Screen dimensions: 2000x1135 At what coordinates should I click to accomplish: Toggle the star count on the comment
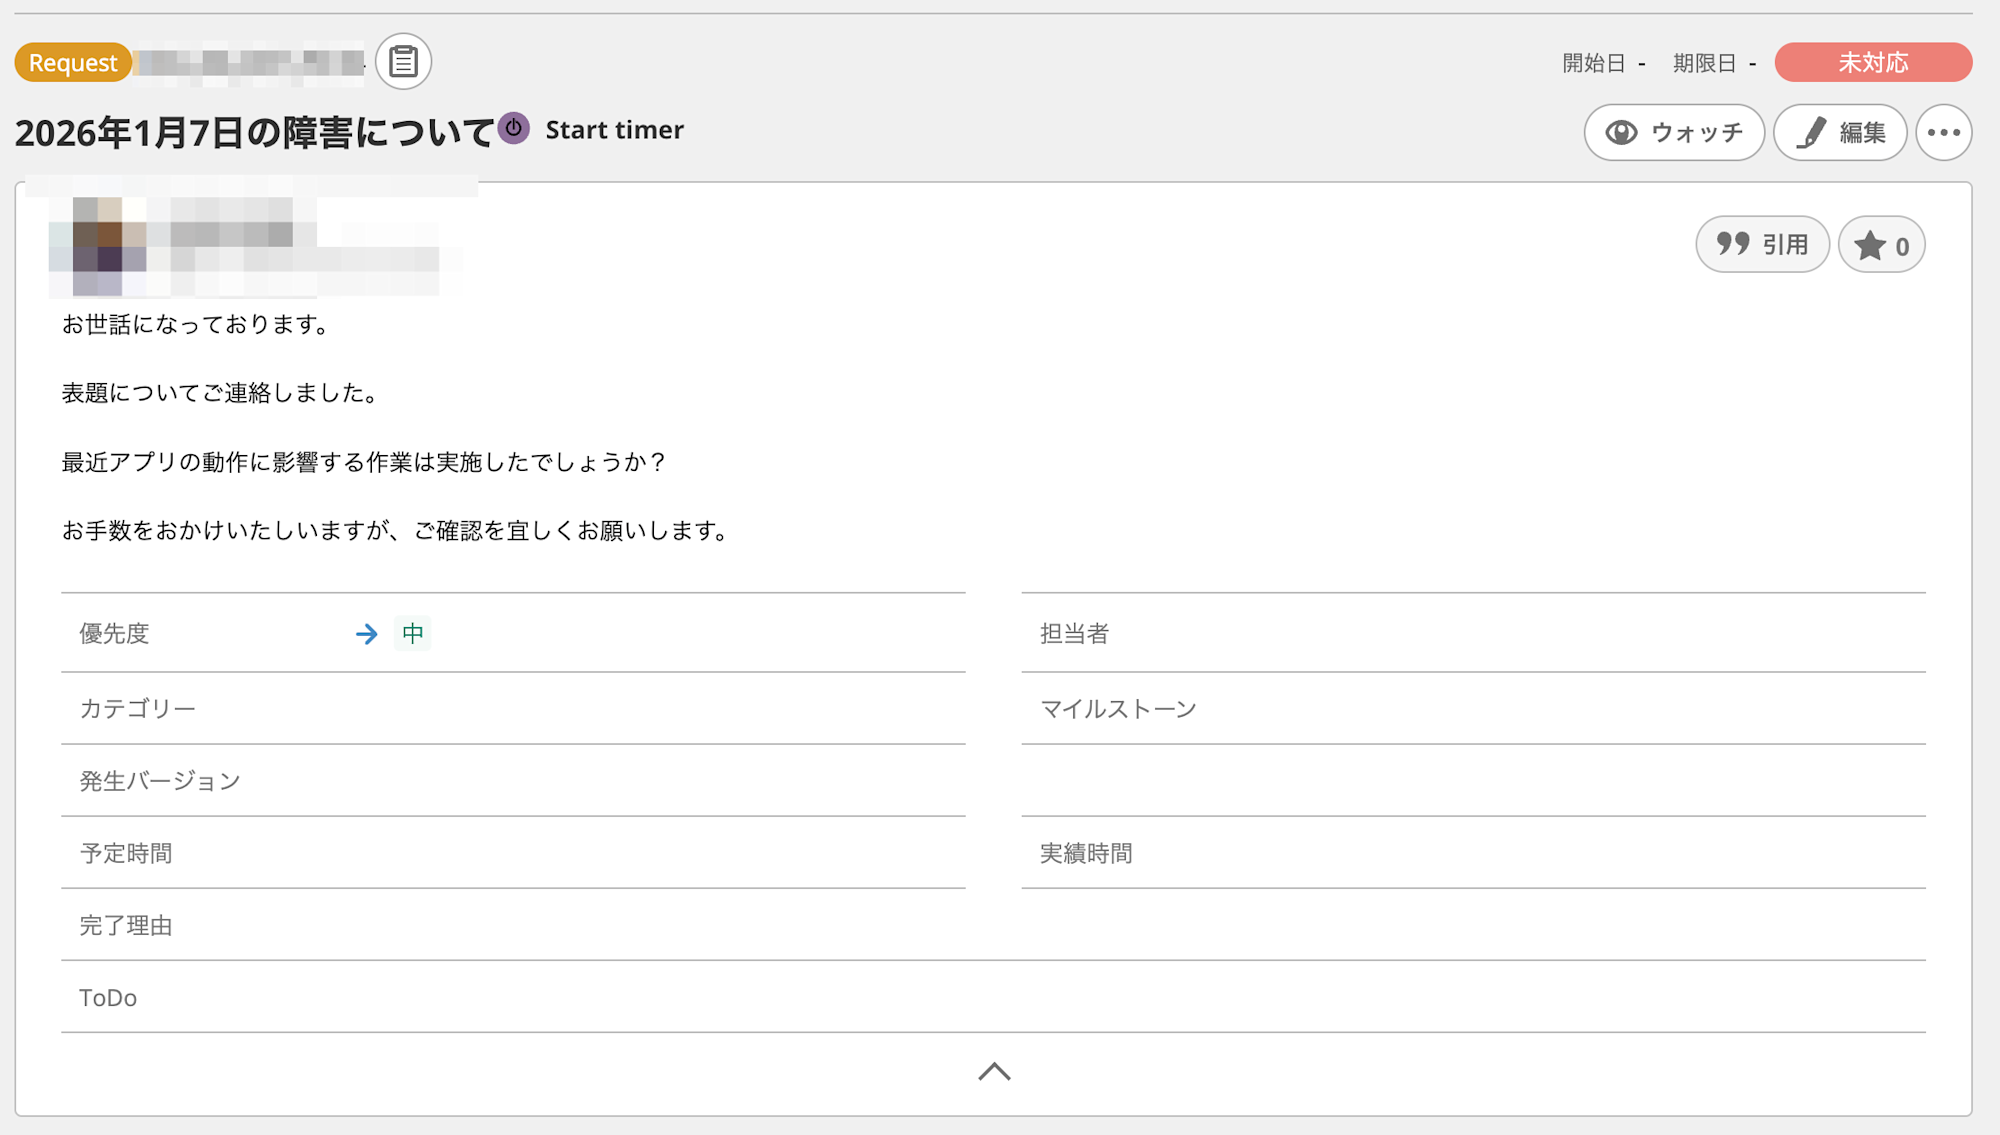point(1881,243)
